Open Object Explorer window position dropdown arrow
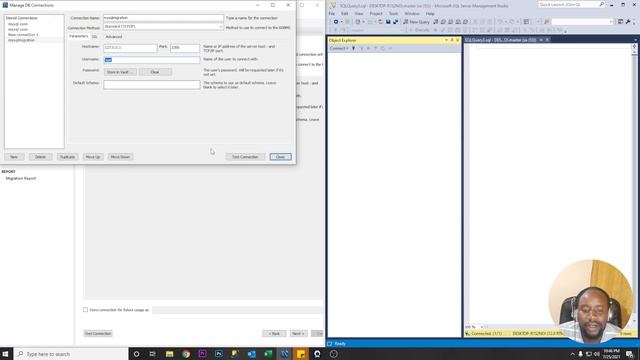This screenshot has height=360, width=640. pos(446,40)
